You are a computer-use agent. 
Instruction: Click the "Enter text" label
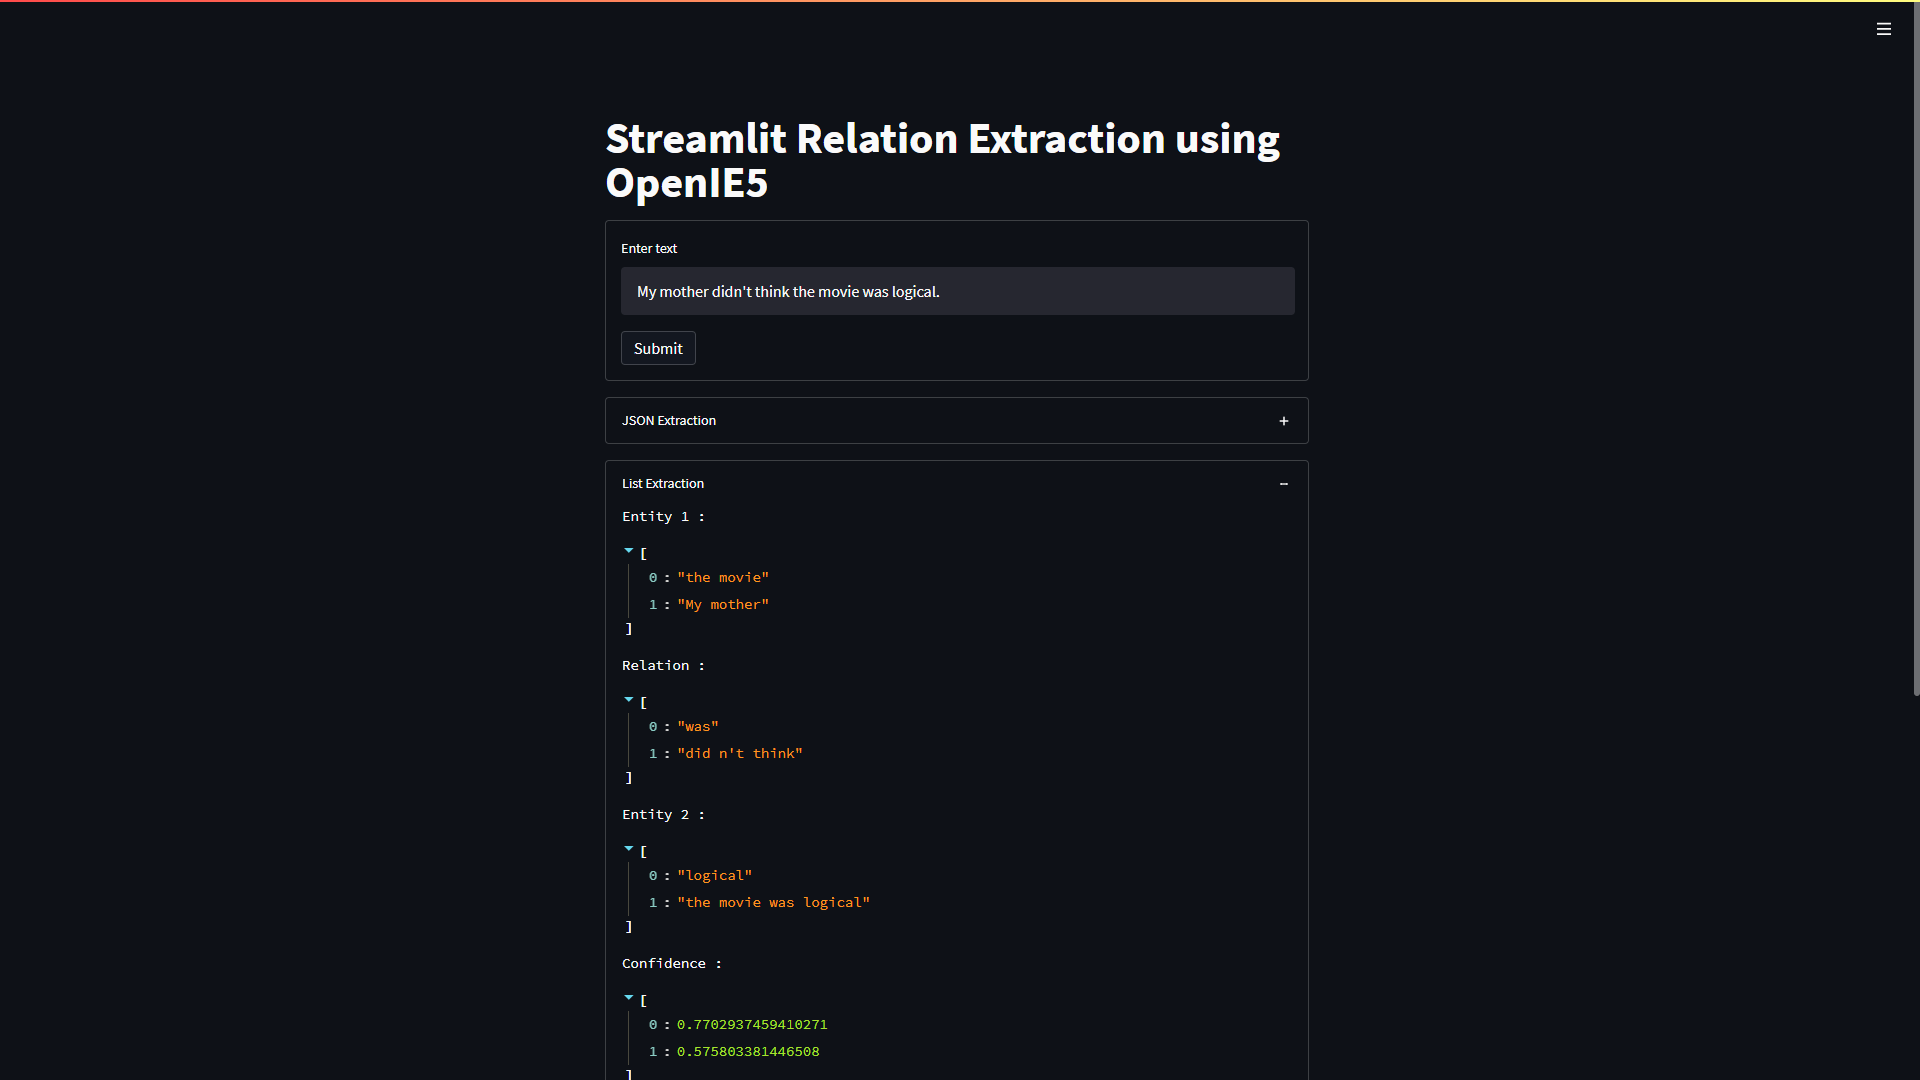(649, 249)
